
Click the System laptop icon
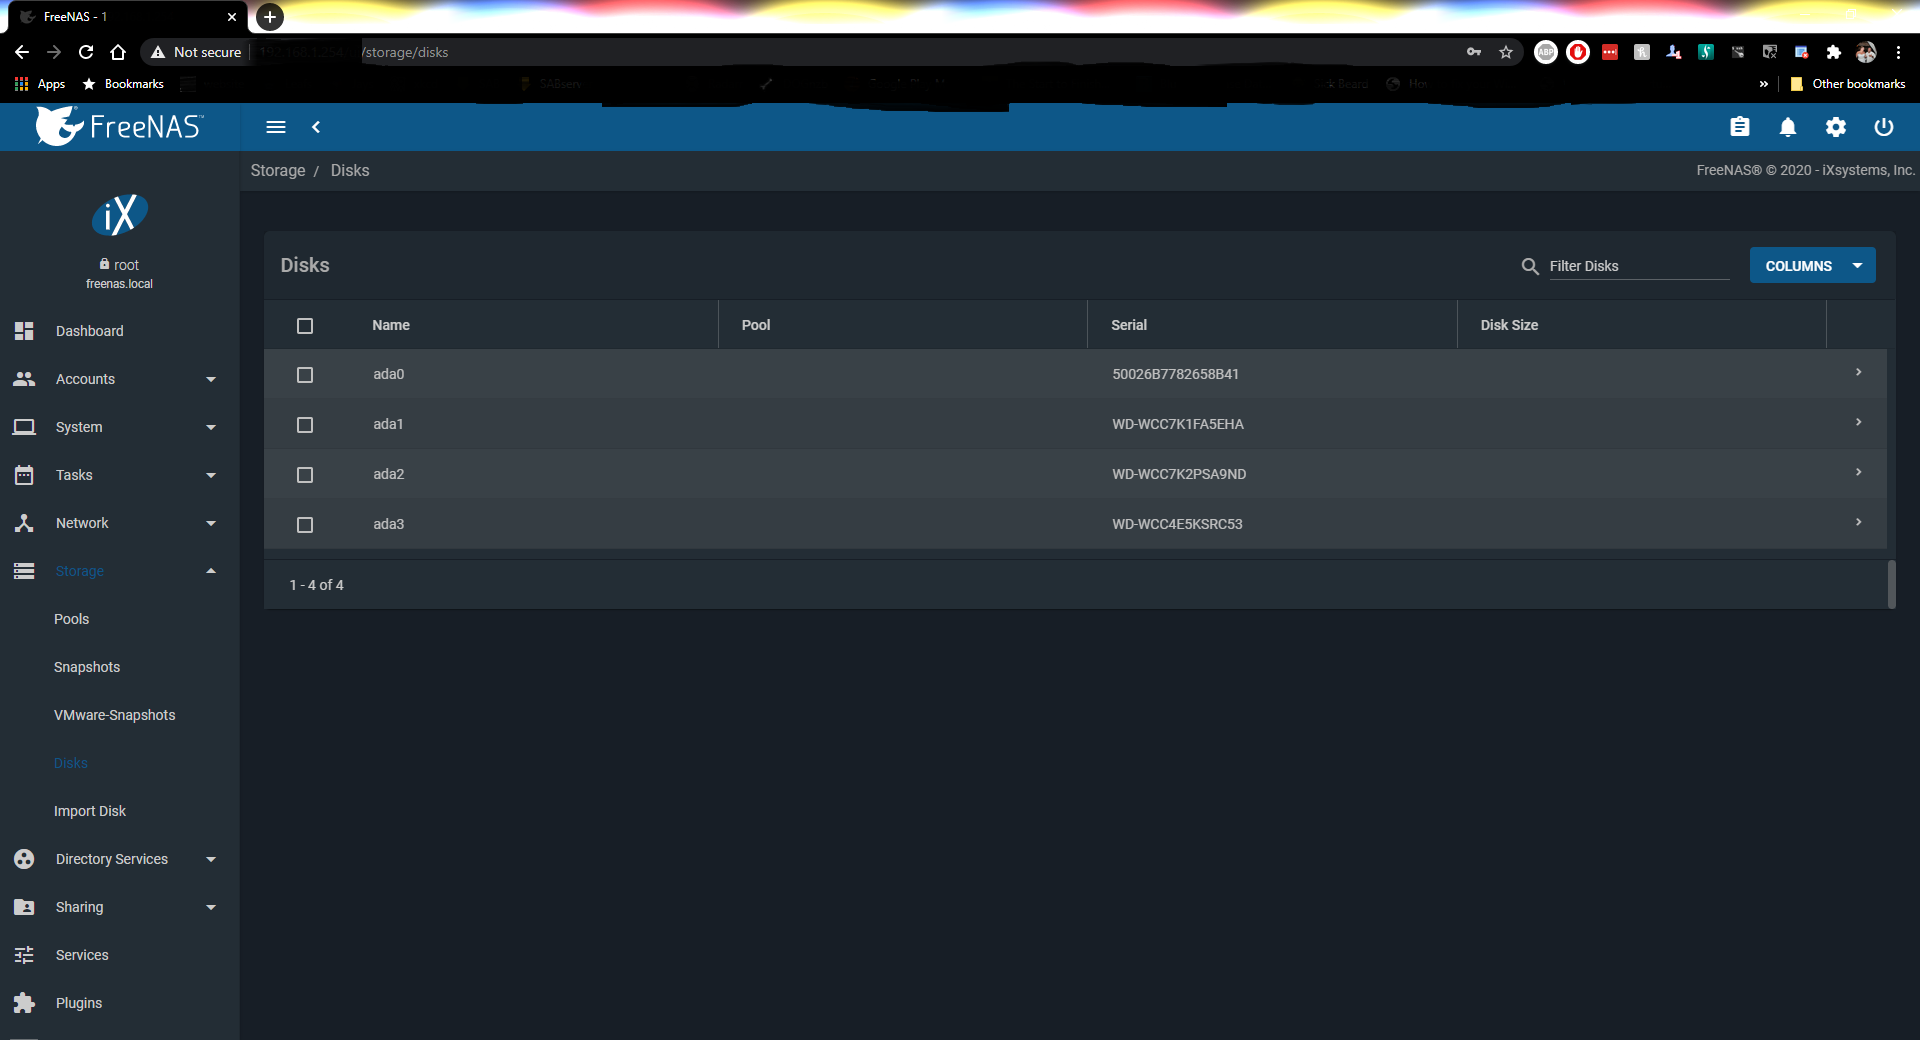point(24,427)
